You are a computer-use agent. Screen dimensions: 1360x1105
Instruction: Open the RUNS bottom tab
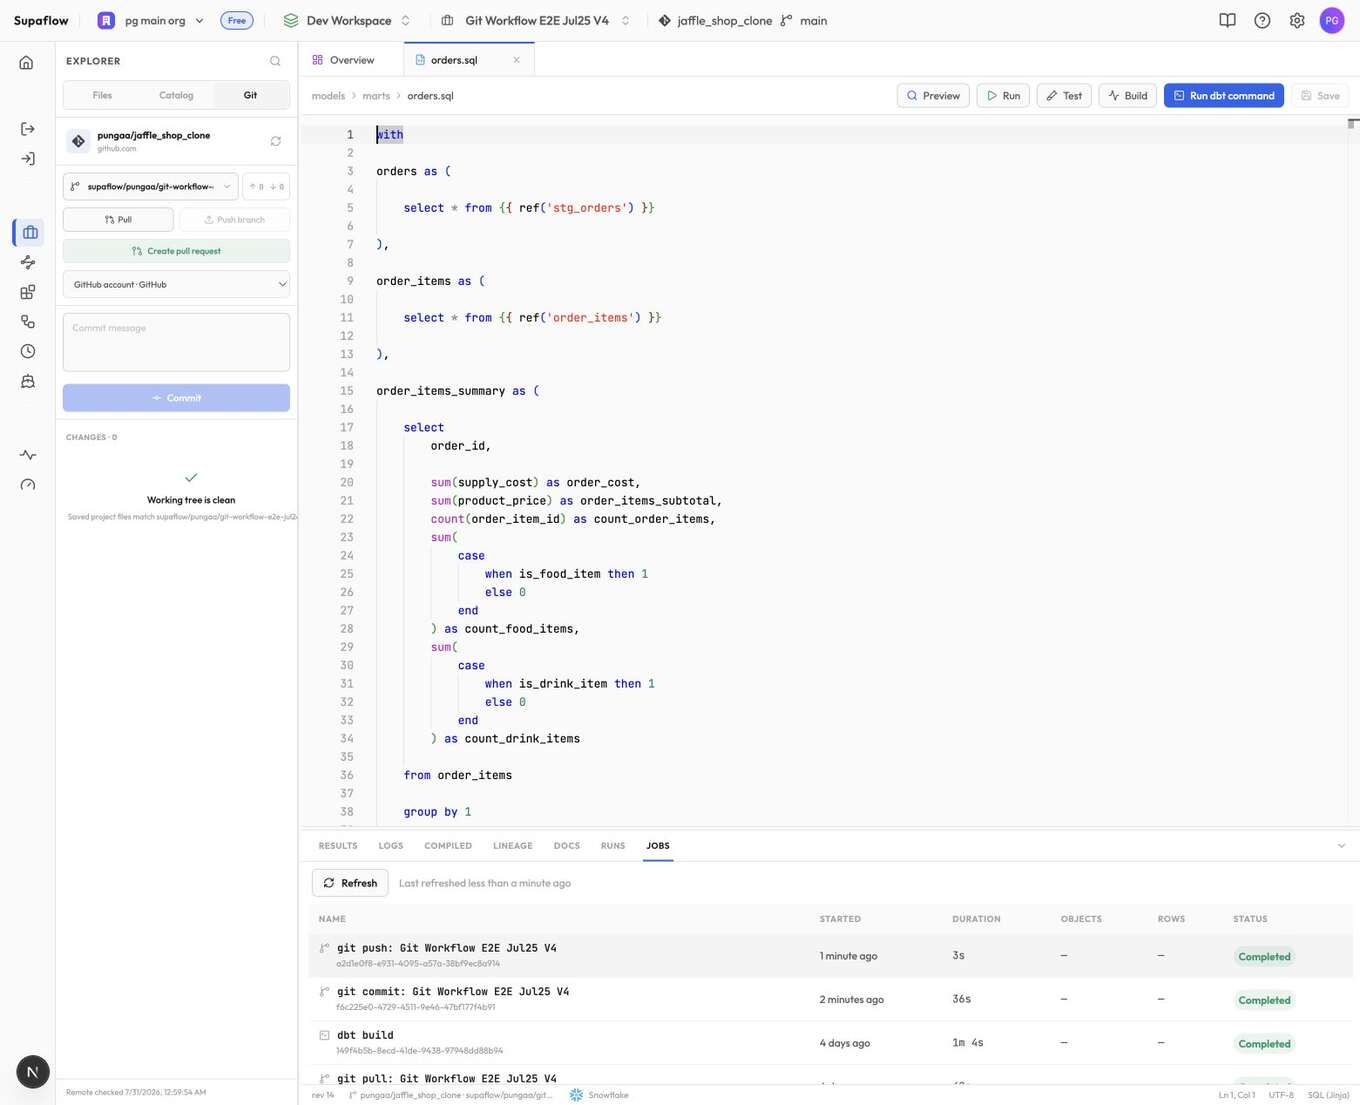point(613,846)
